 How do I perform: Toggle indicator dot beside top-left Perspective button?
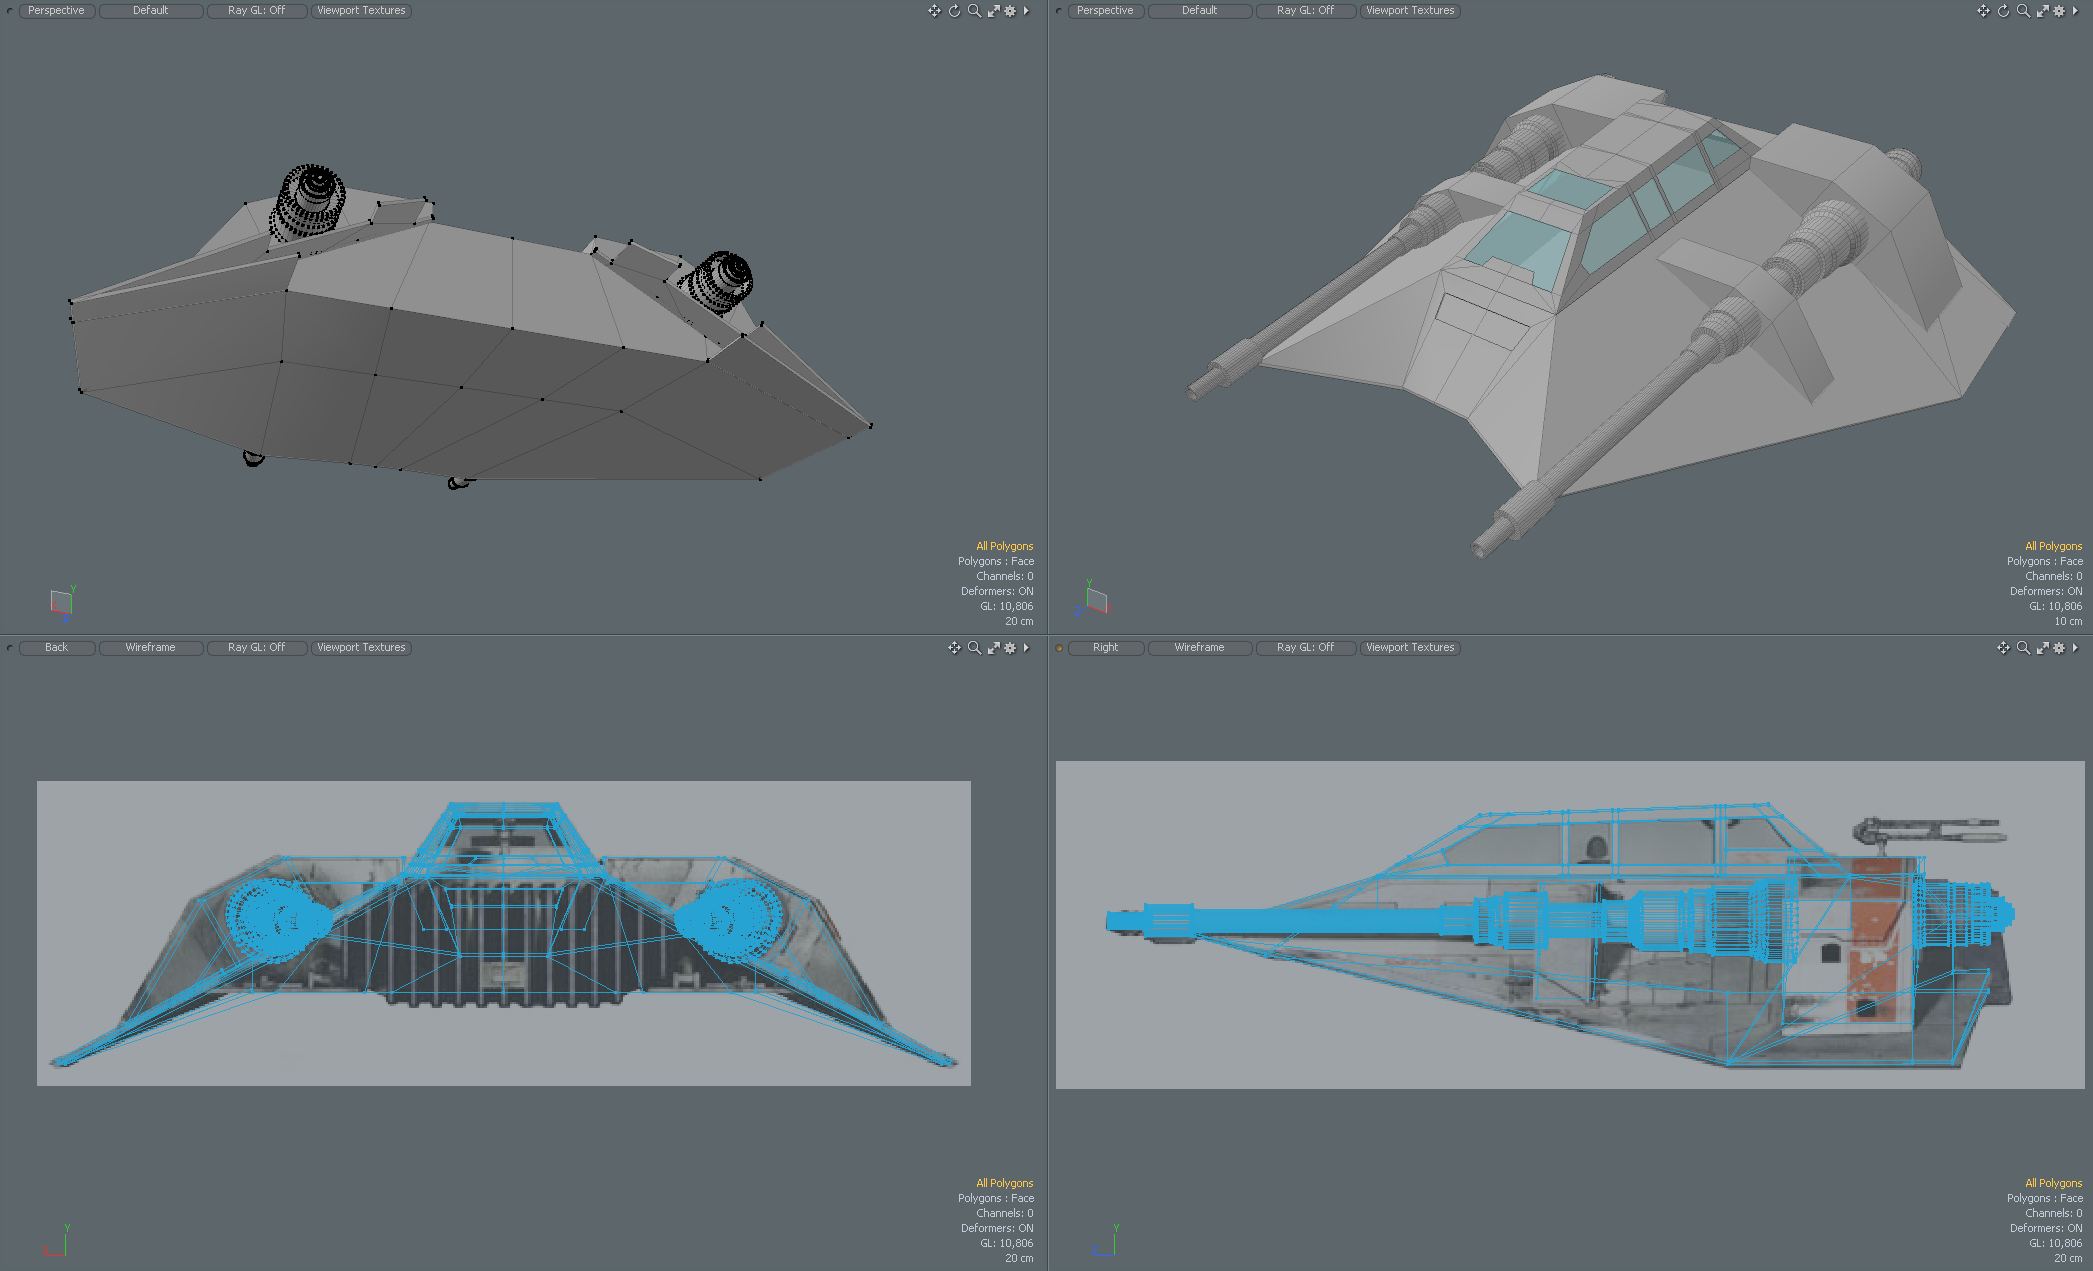click(x=10, y=11)
